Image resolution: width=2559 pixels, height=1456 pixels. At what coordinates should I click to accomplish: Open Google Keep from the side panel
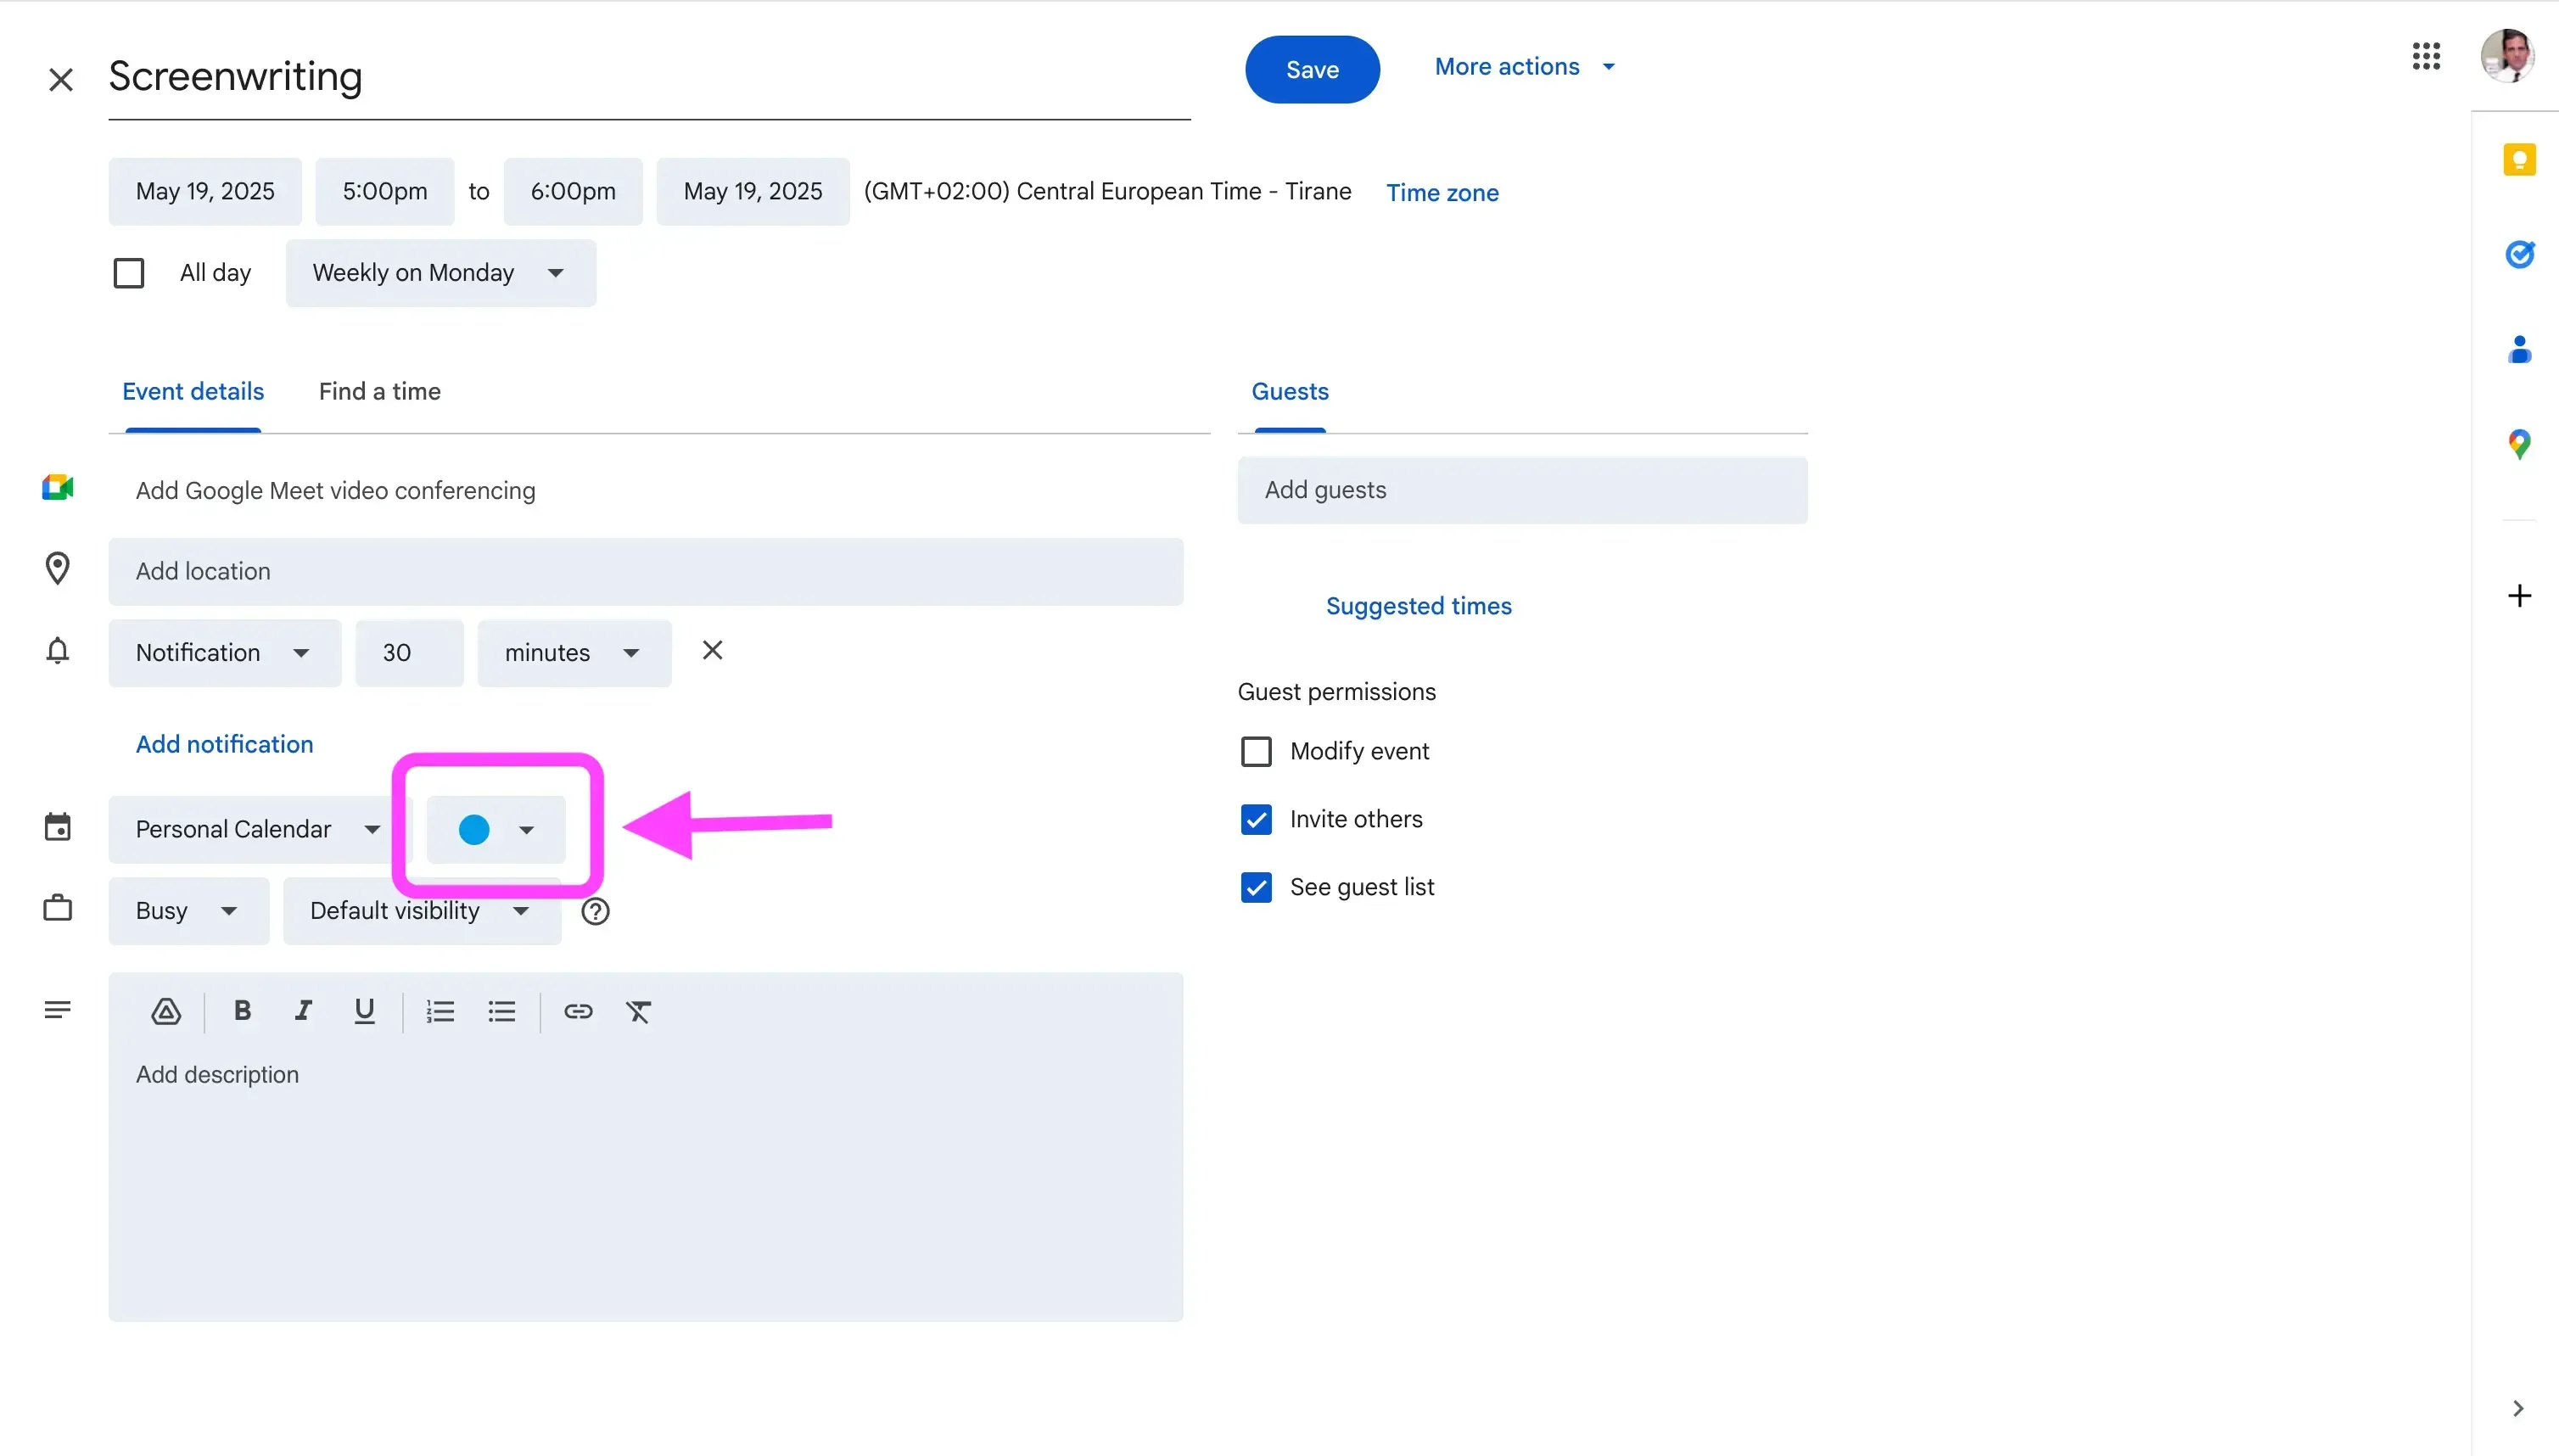click(x=2520, y=160)
